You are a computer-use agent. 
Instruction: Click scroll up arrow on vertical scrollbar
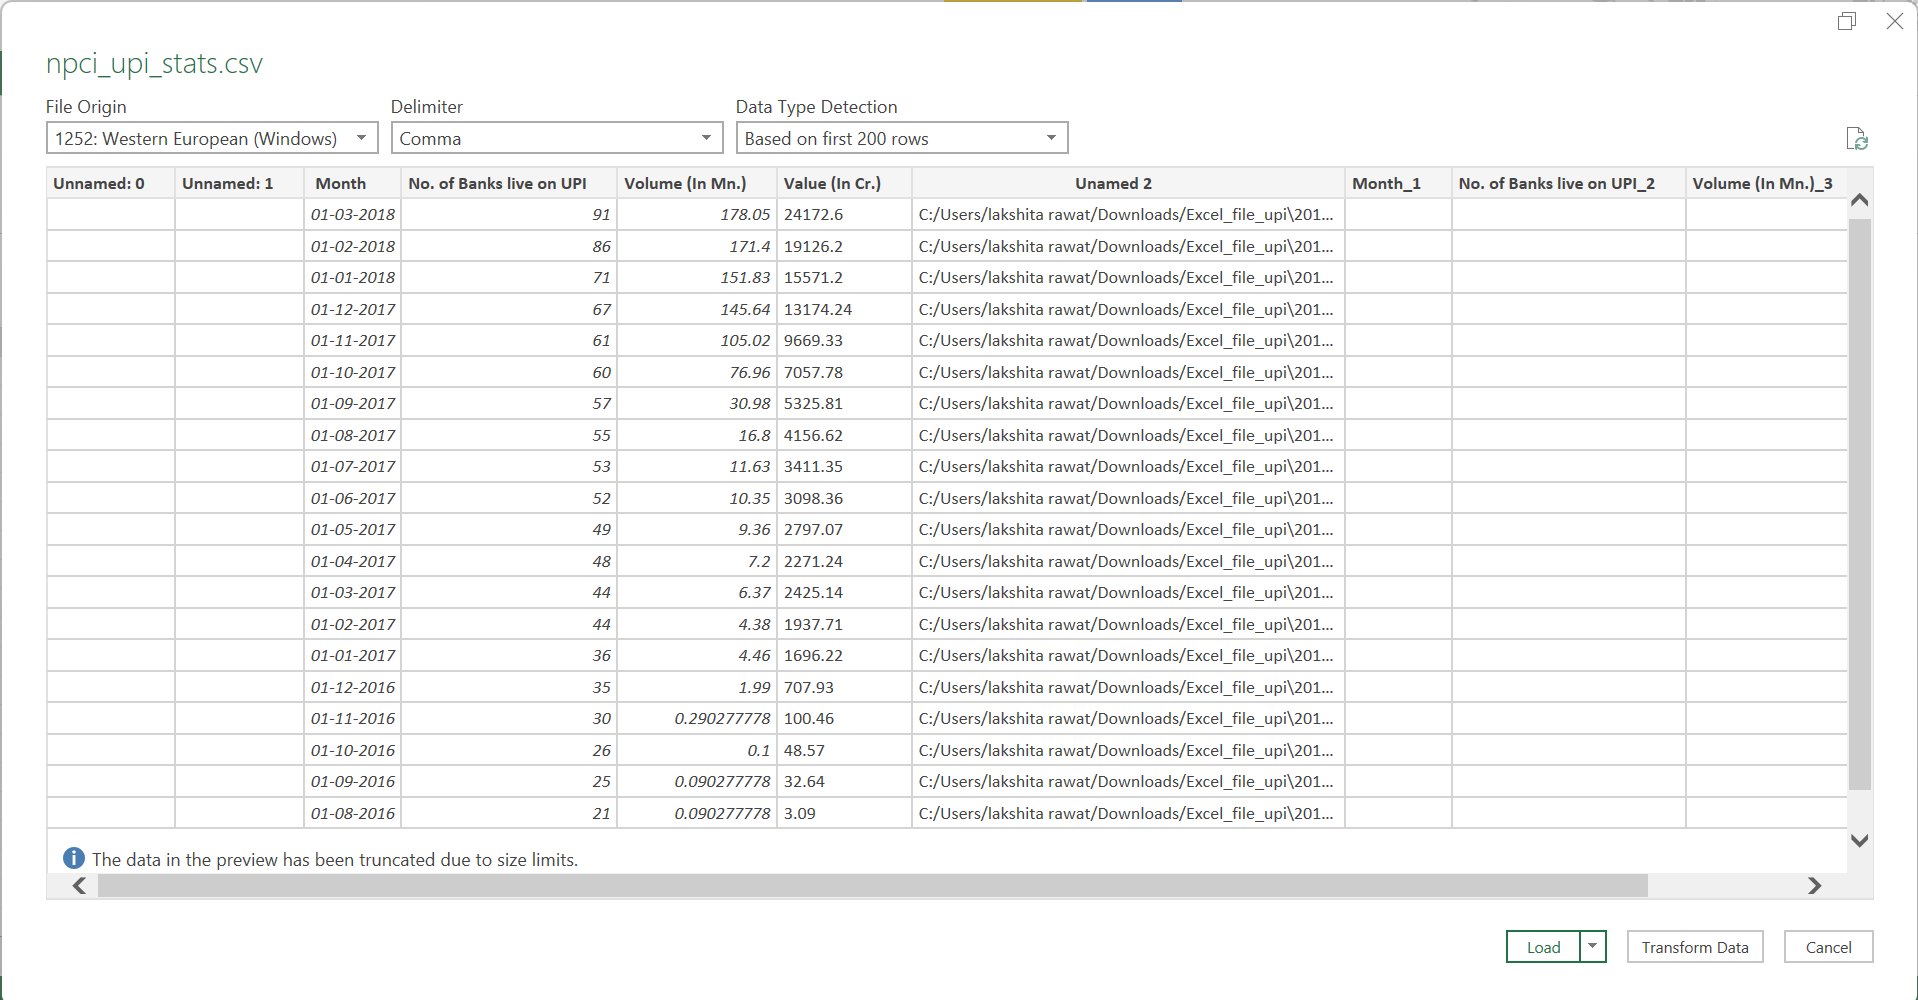click(1859, 200)
